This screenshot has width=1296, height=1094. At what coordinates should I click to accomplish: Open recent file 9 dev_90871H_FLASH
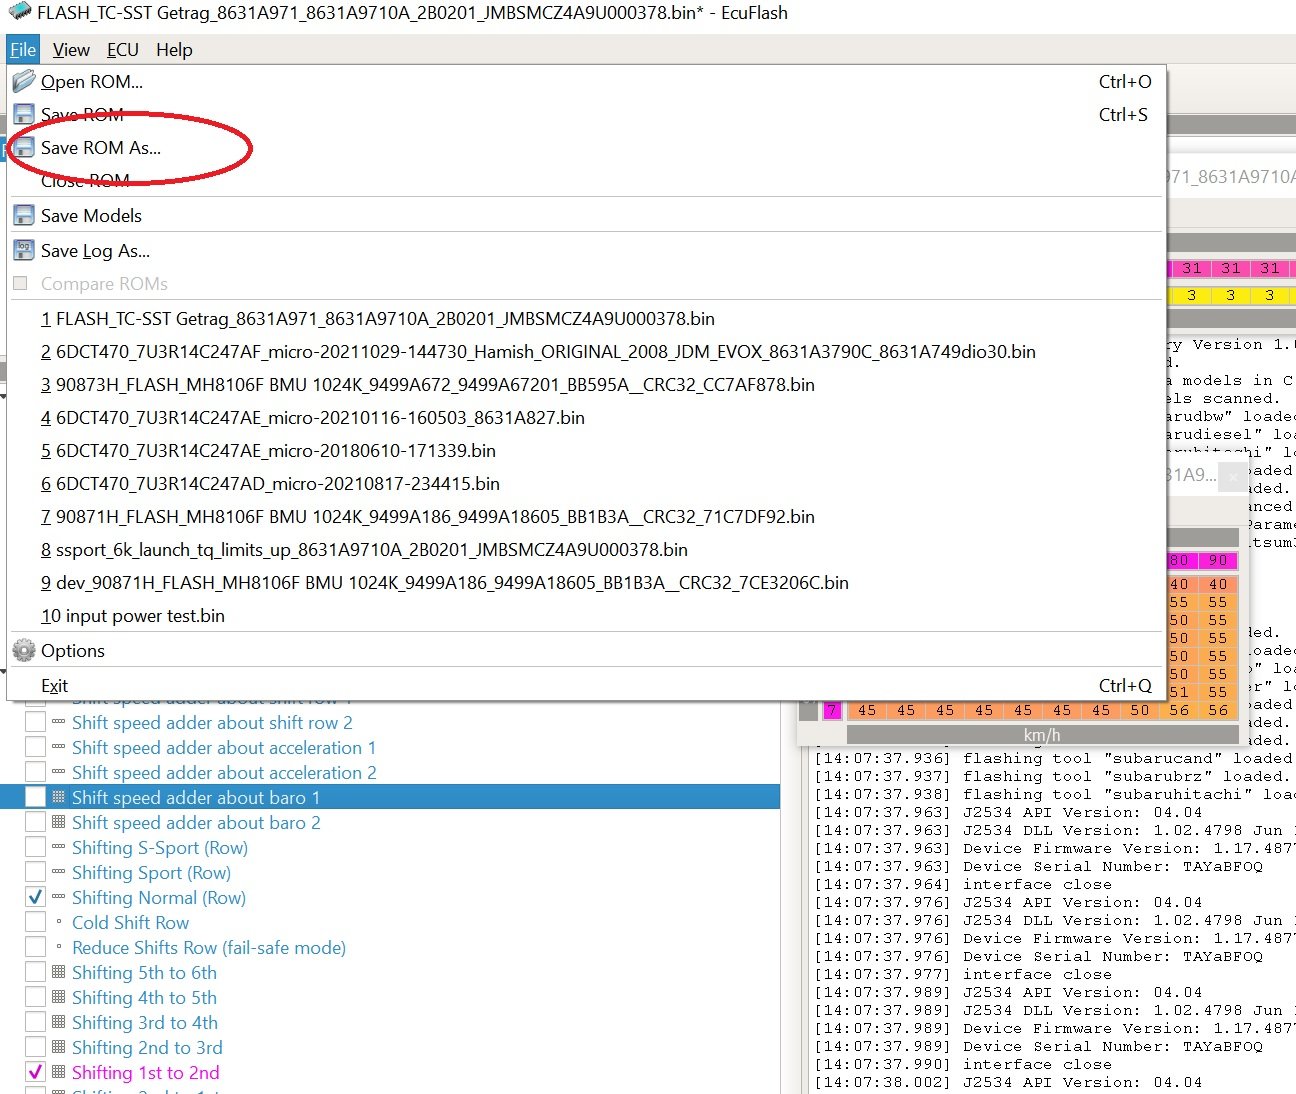[586, 582]
